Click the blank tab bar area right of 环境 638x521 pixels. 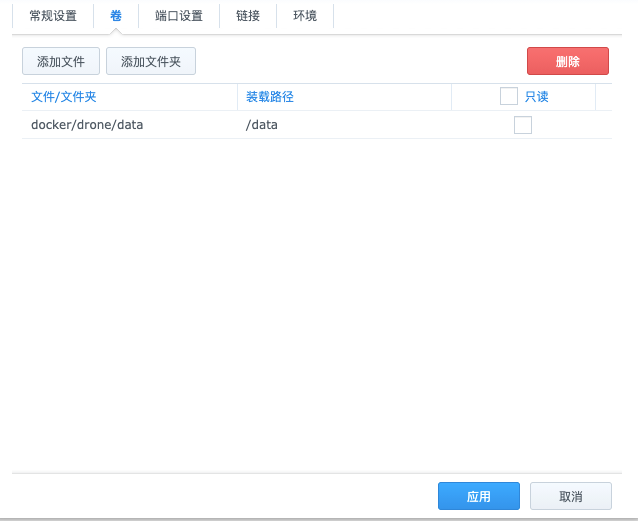point(478,16)
